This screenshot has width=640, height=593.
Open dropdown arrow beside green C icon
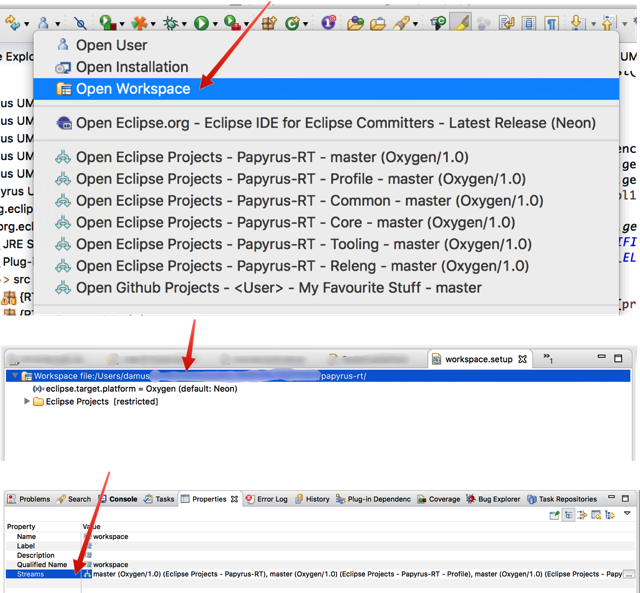coord(305,24)
